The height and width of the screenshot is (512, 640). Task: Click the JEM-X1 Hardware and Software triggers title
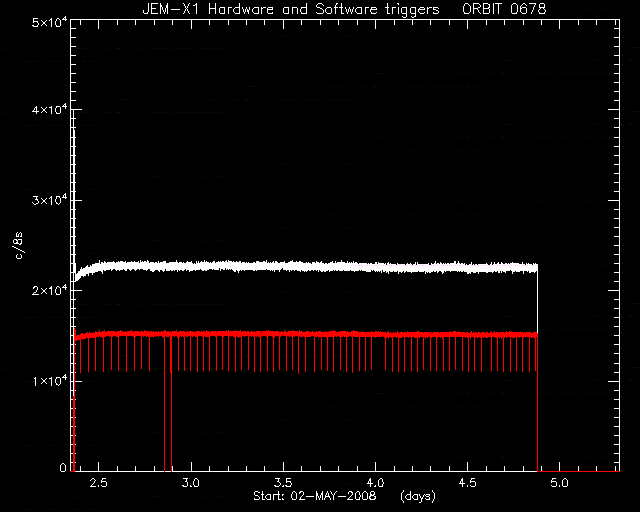click(291, 9)
